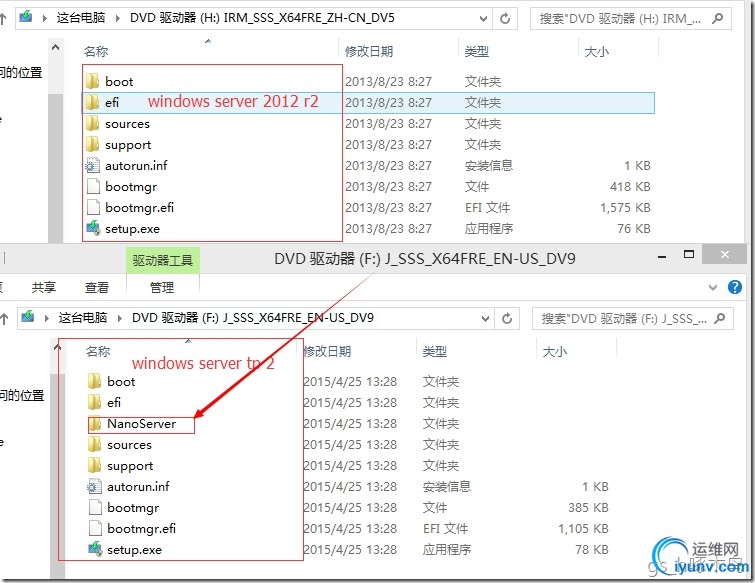Select bootmgr file icon in H: drive window
755x583 pixels.
coord(92,186)
